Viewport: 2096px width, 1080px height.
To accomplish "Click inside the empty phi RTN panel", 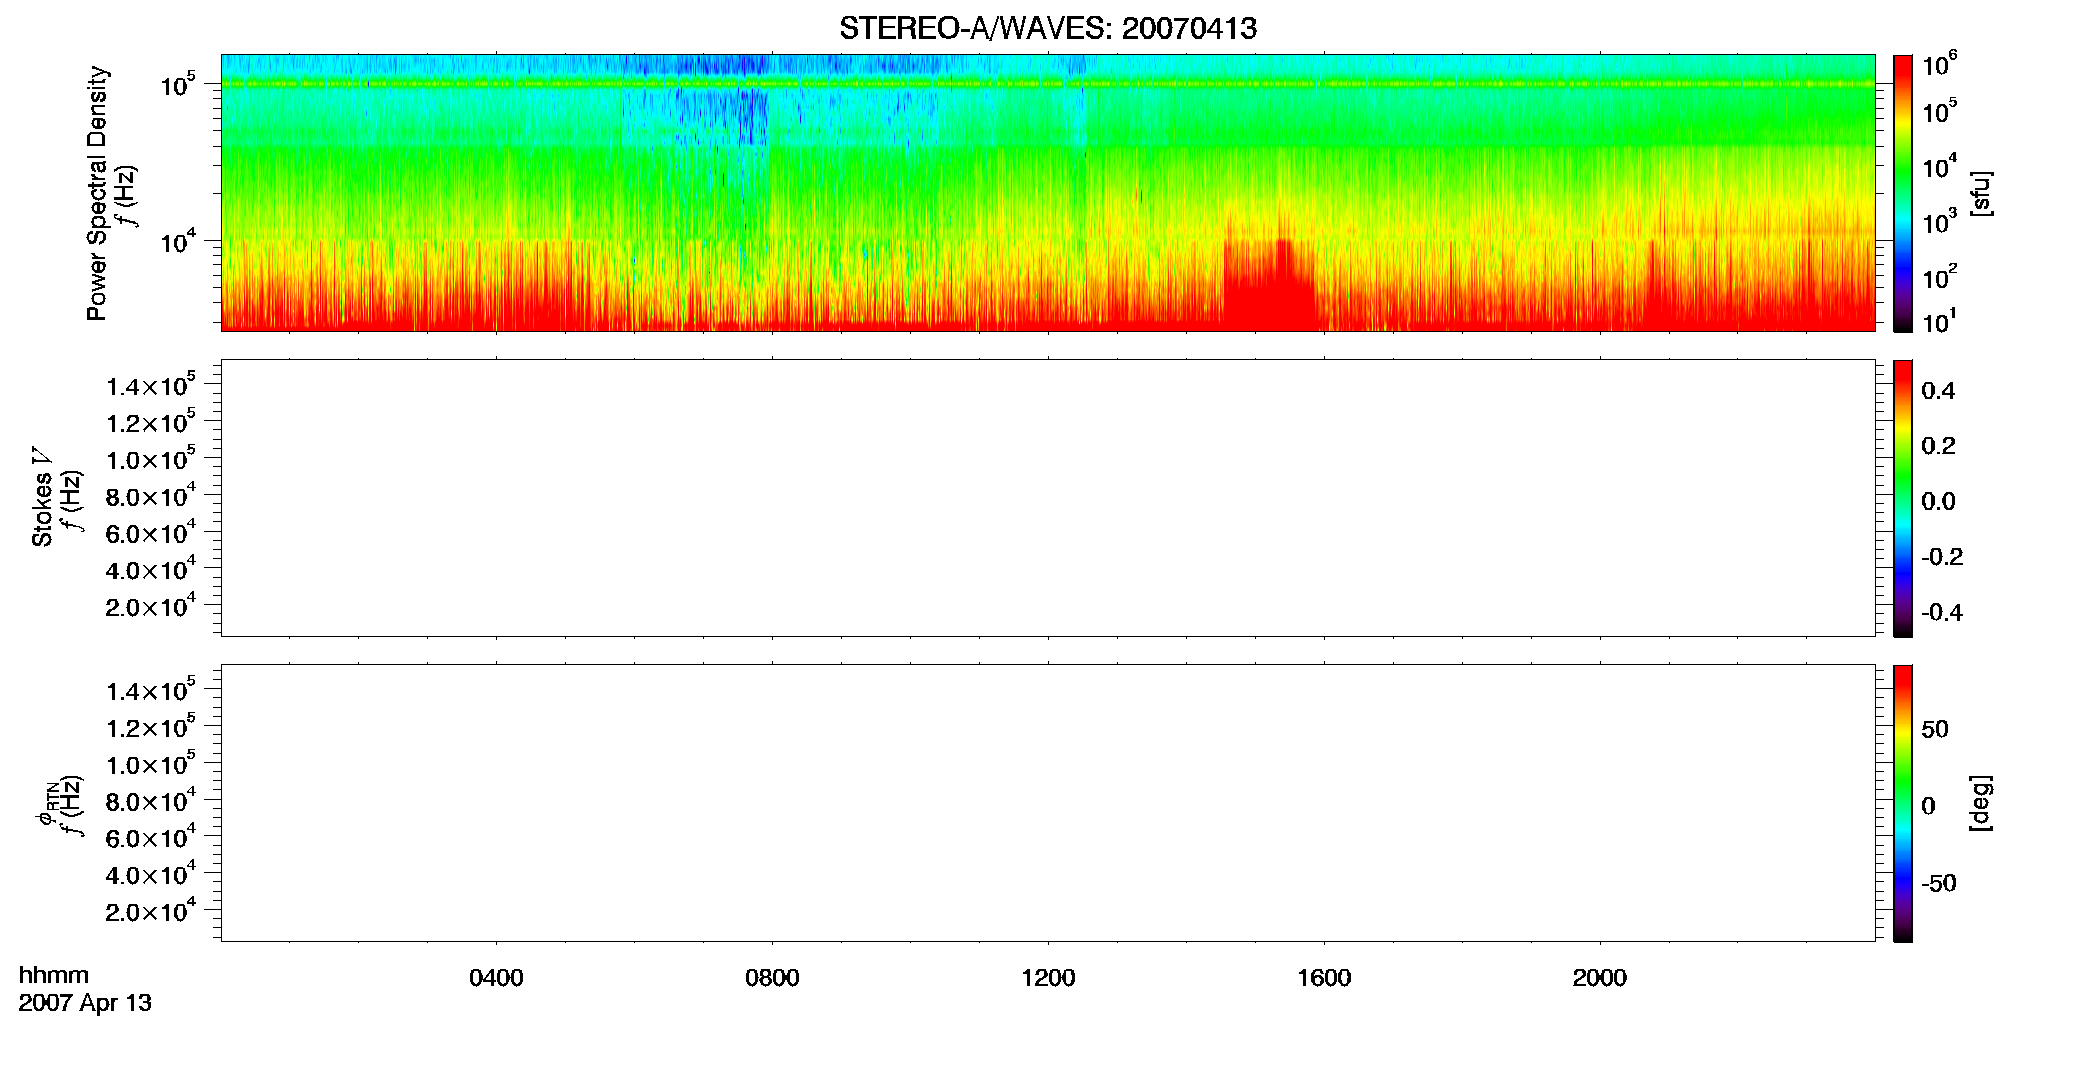I will (1047, 803).
